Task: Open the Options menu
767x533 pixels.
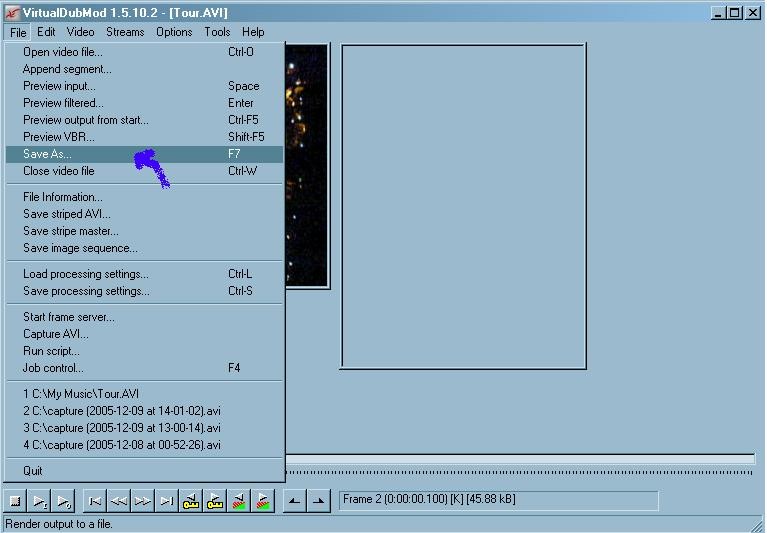Action: click(x=174, y=32)
